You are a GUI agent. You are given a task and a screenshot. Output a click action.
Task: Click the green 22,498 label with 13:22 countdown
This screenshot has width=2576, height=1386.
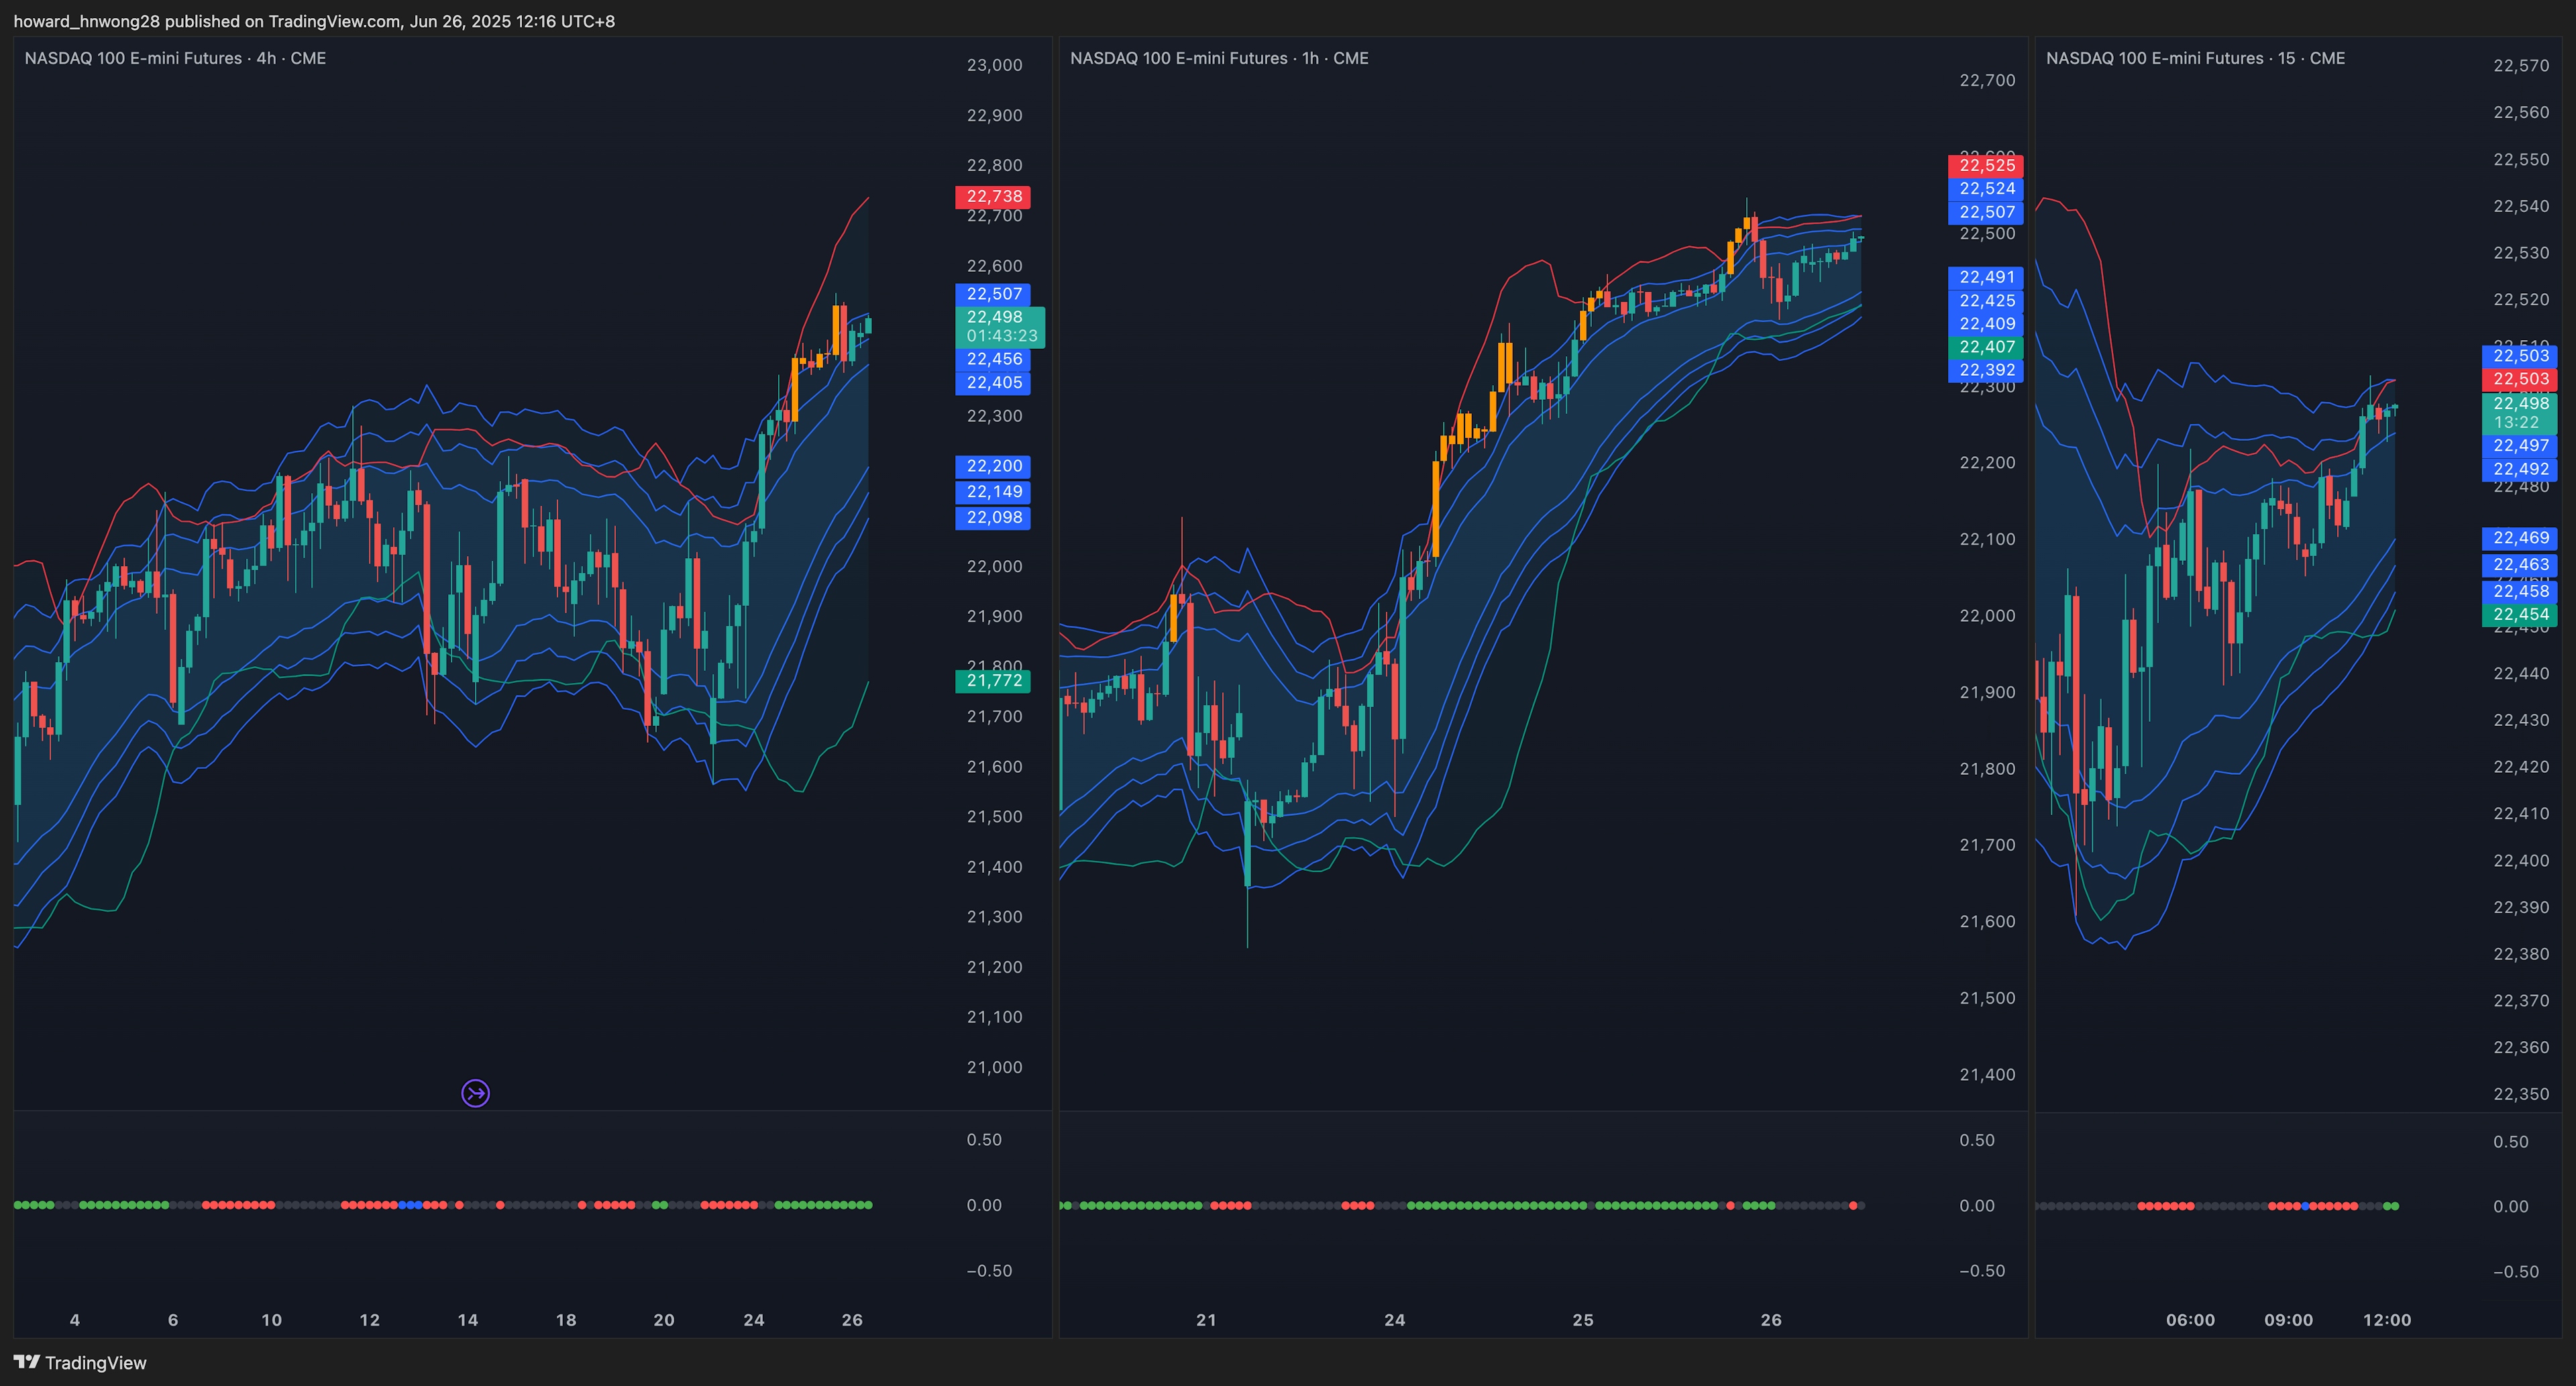point(2520,412)
